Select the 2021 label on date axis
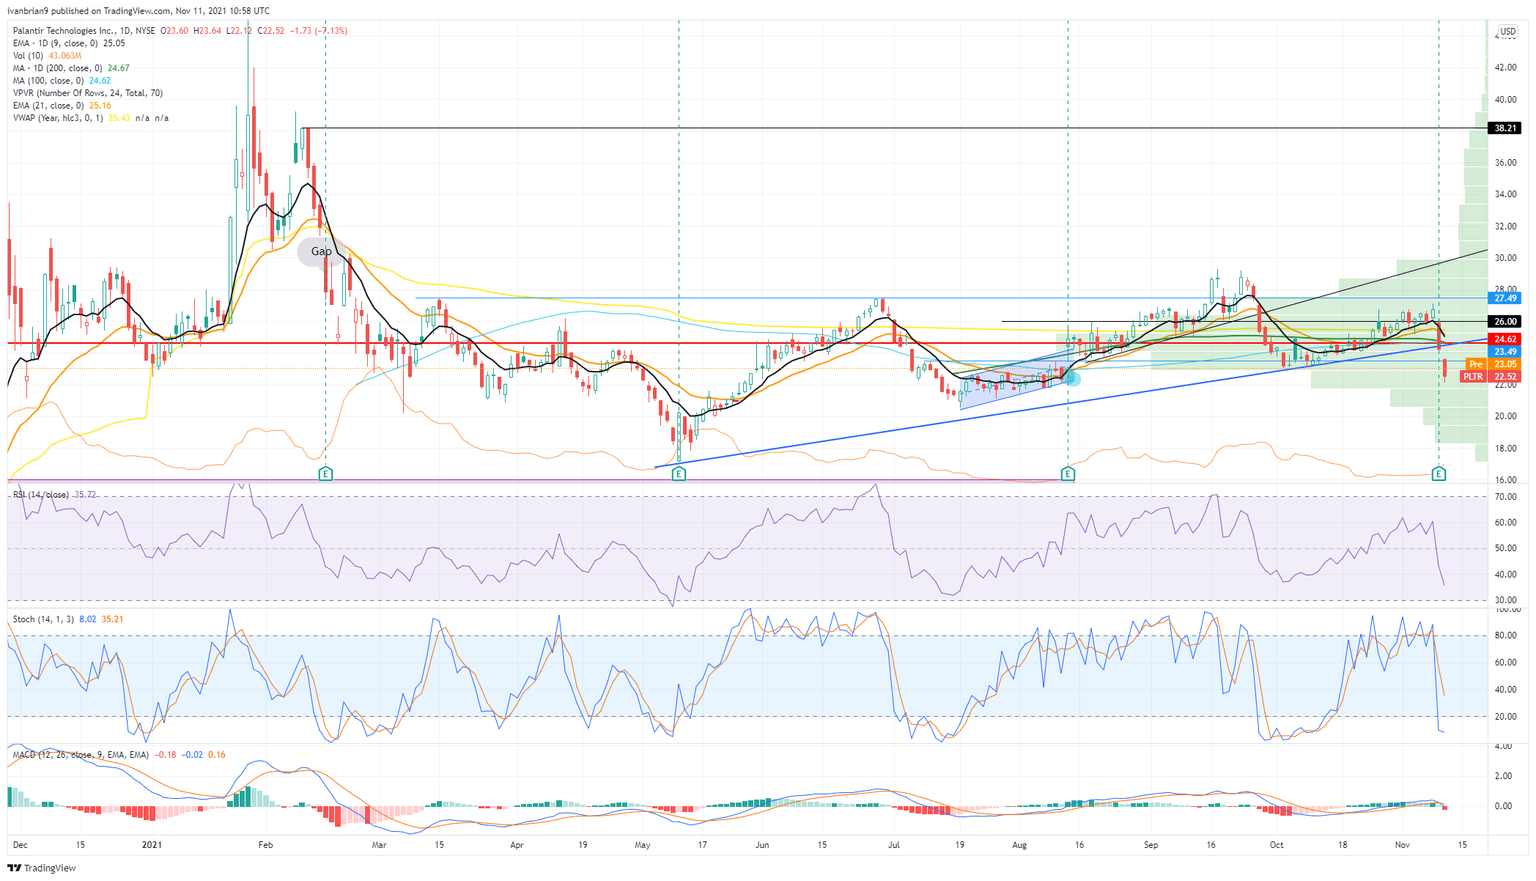The image size is (1536, 881). 151,845
